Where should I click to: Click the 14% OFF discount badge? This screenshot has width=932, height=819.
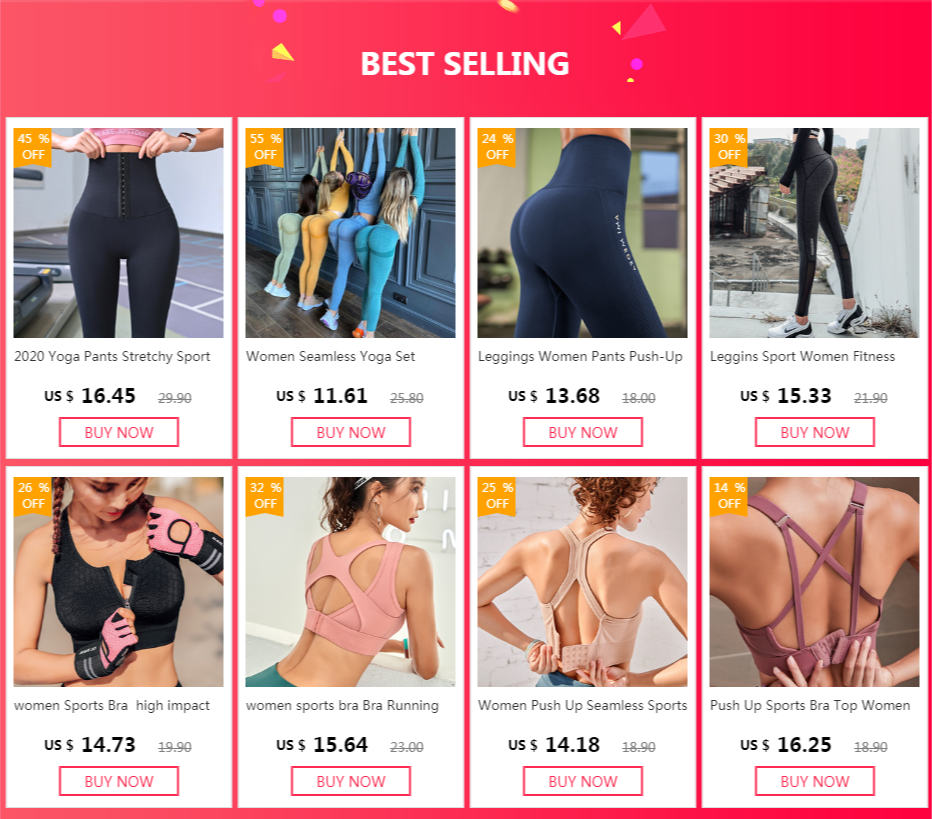pyautogui.click(x=729, y=496)
